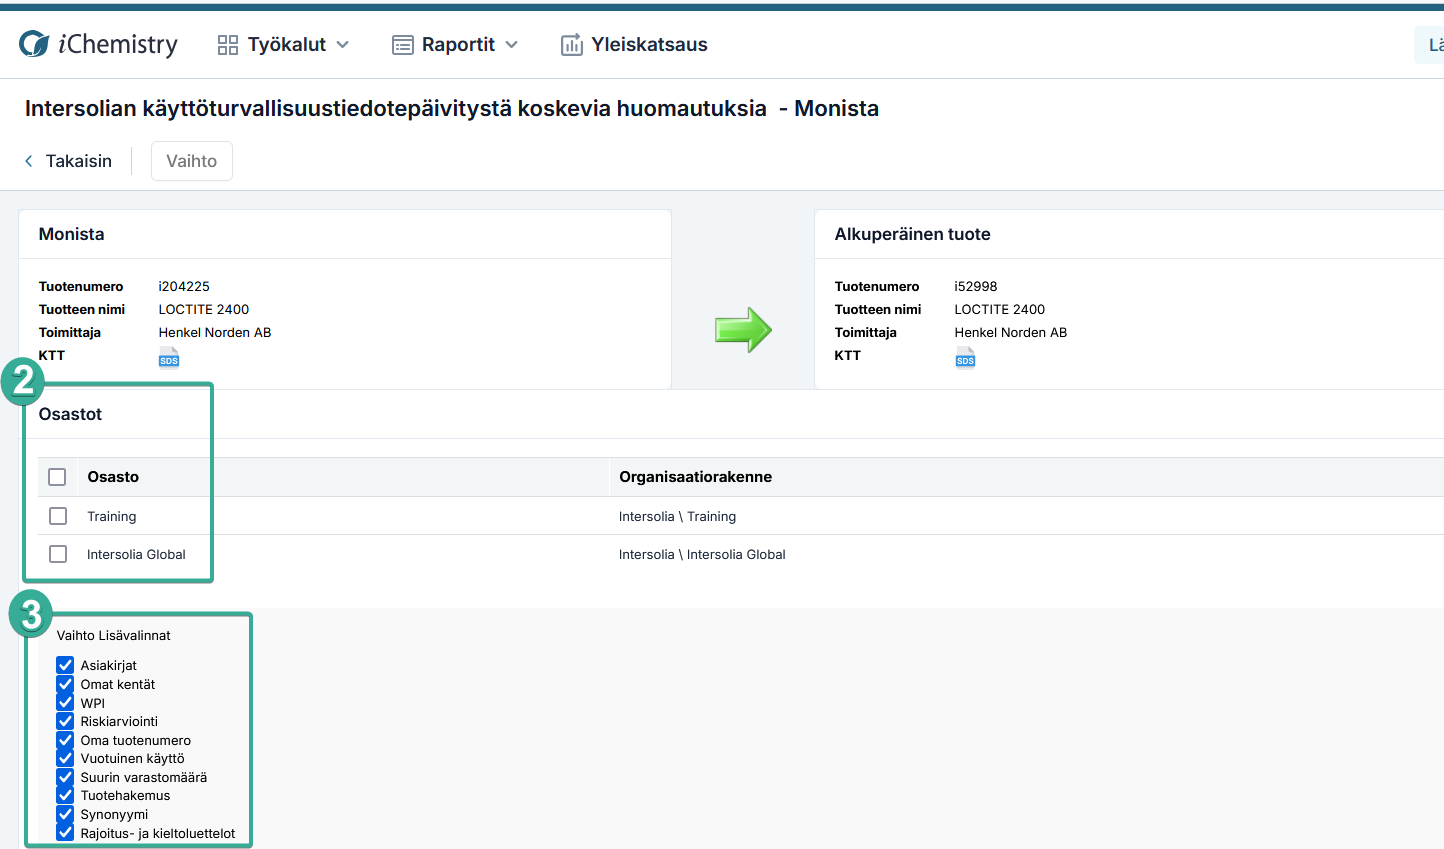This screenshot has height=849, width=1444.
Task: Uncheck the Synonyymi option
Action: [65, 814]
